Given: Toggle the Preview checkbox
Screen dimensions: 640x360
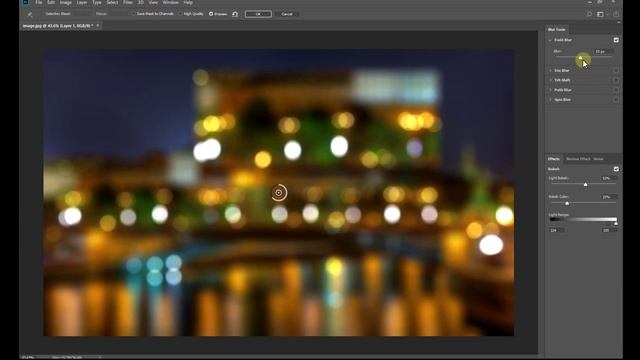Looking at the screenshot, I should click(211, 14).
